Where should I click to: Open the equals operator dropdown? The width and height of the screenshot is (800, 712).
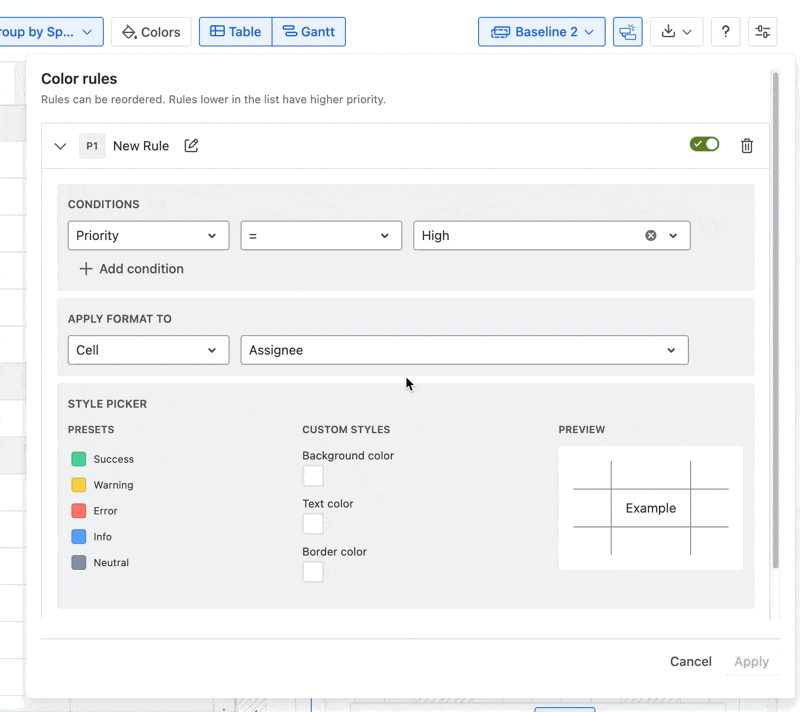point(321,236)
